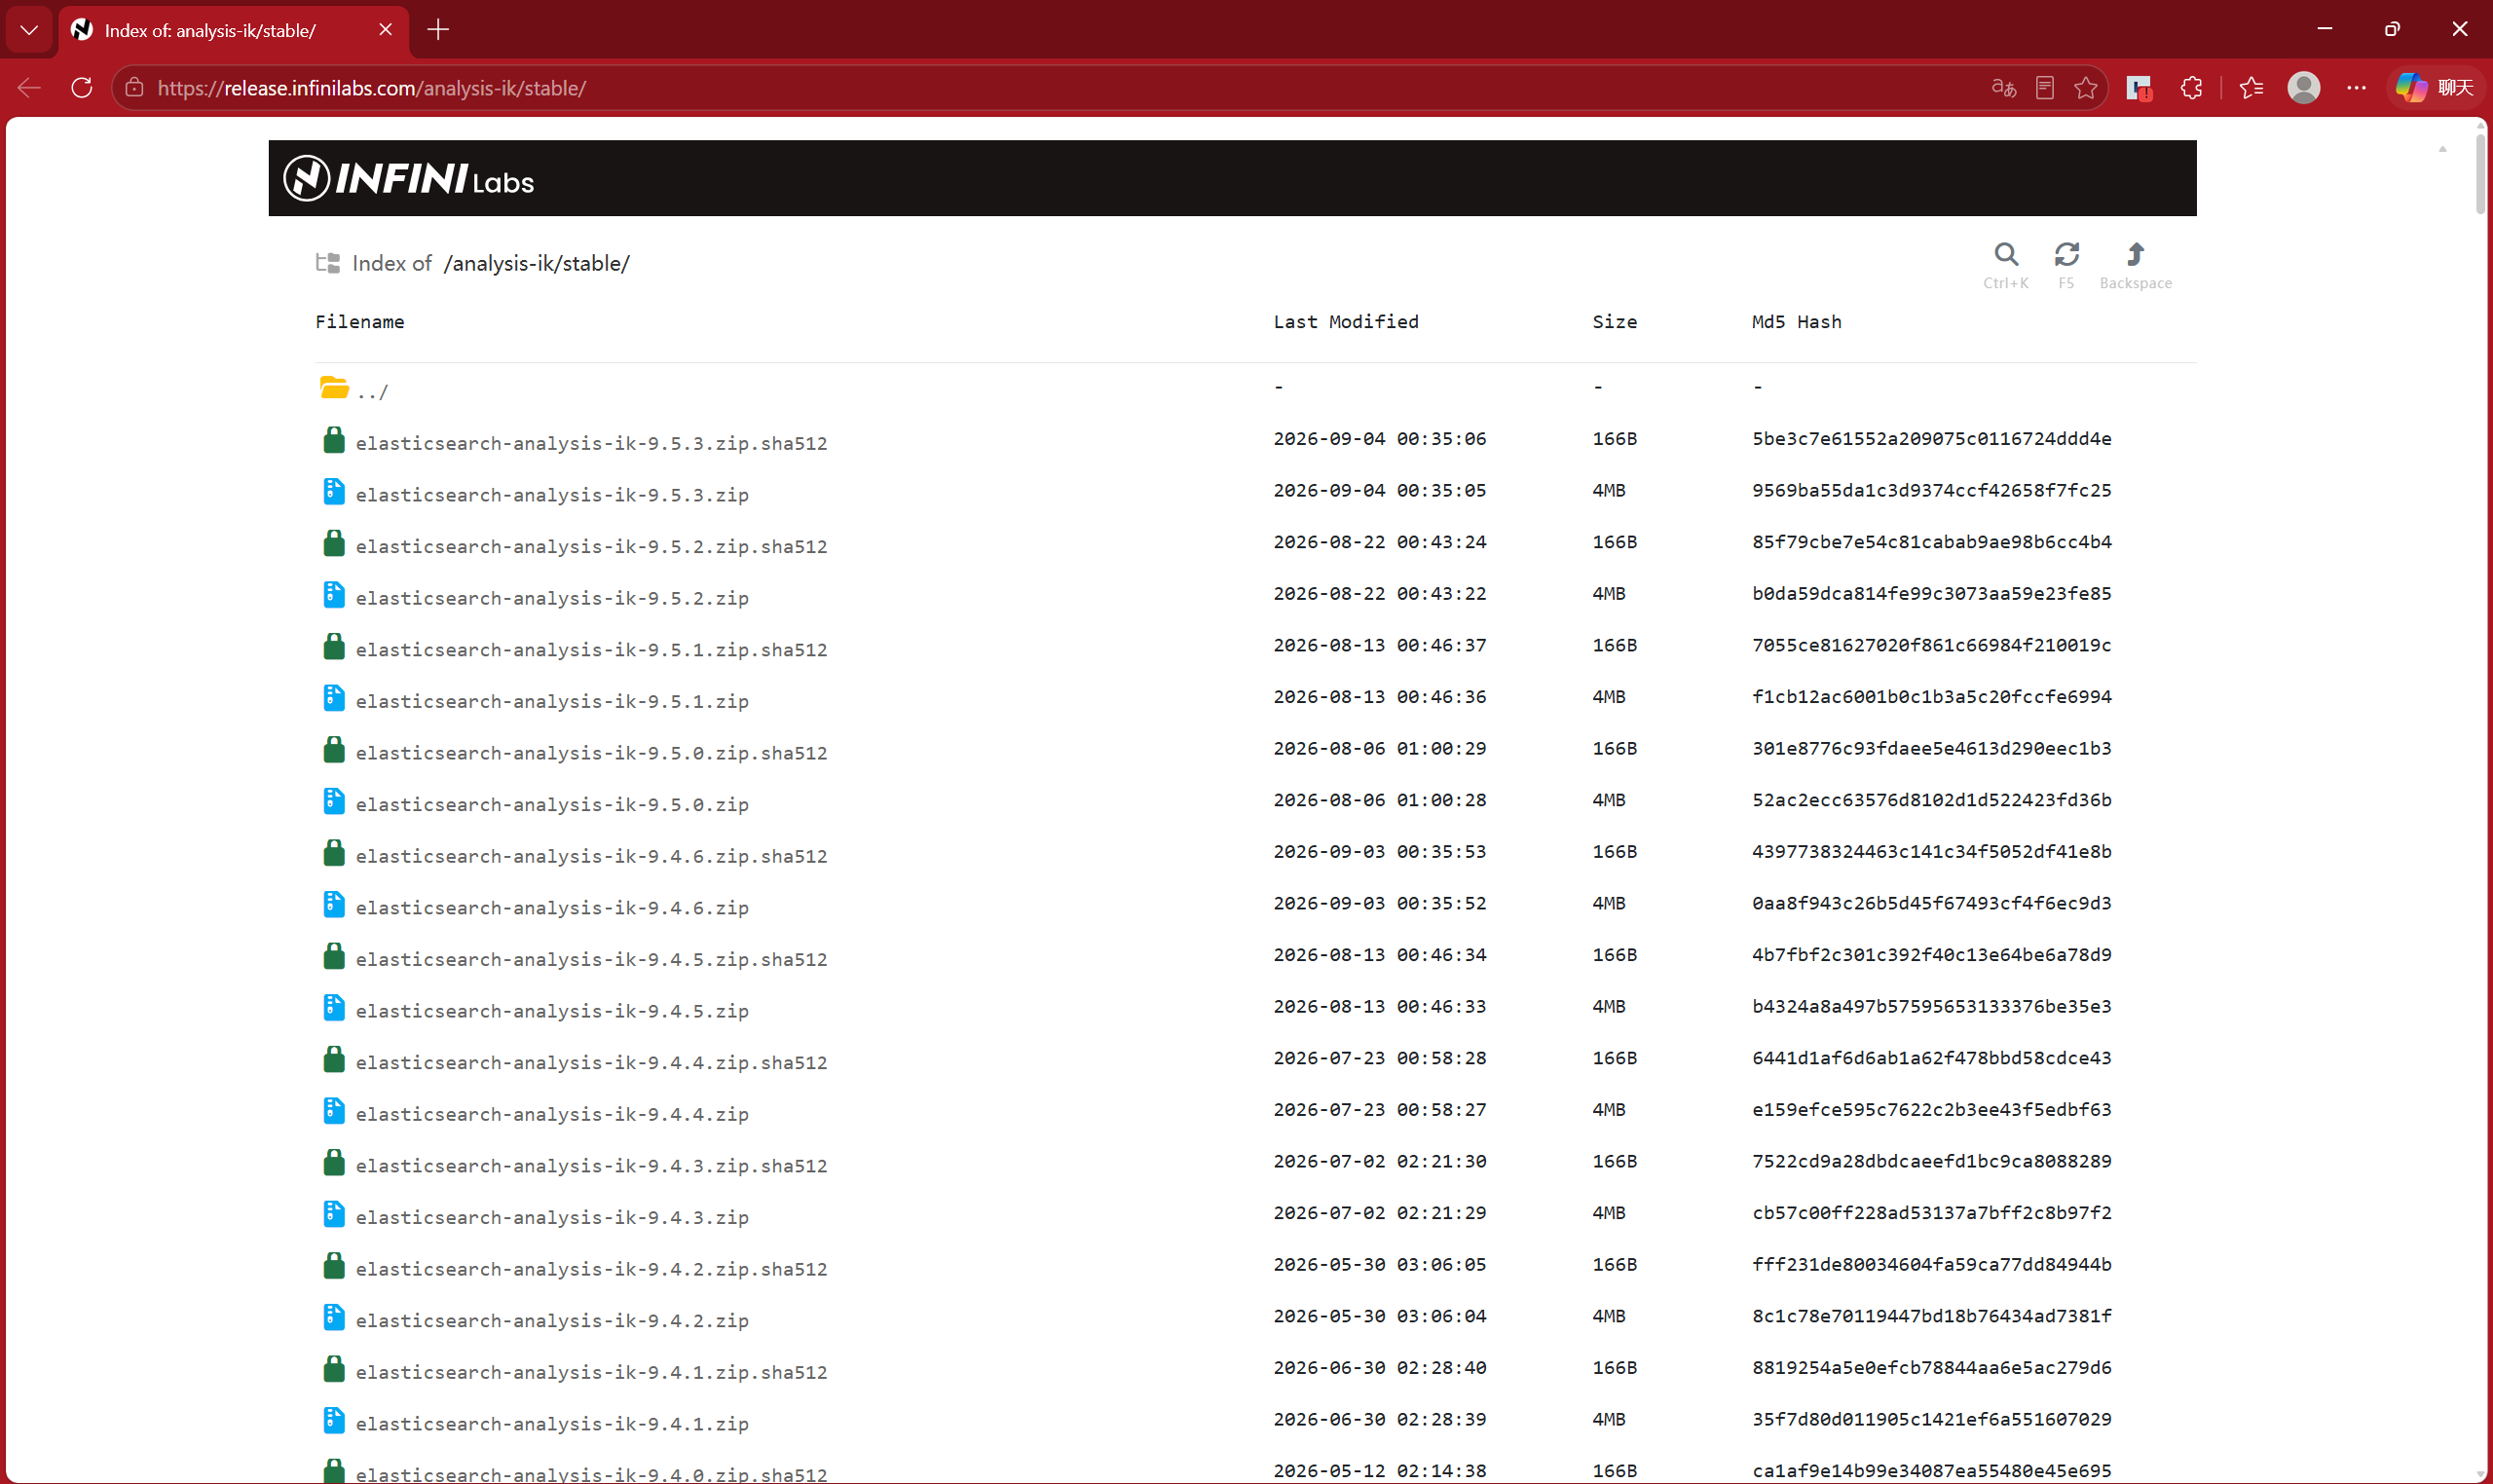Download elasticsearch-analysis-ik-9.4.1.zip
The height and width of the screenshot is (1484, 2493).
click(552, 1424)
